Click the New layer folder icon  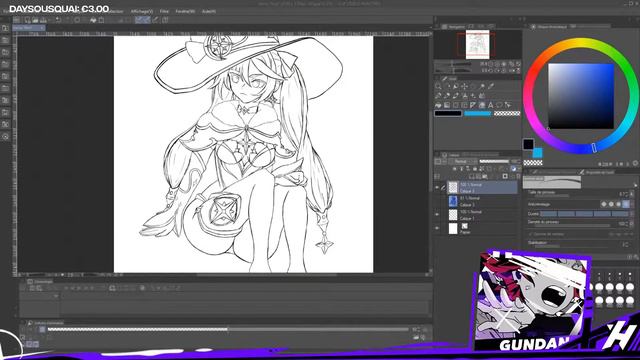tap(484, 176)
